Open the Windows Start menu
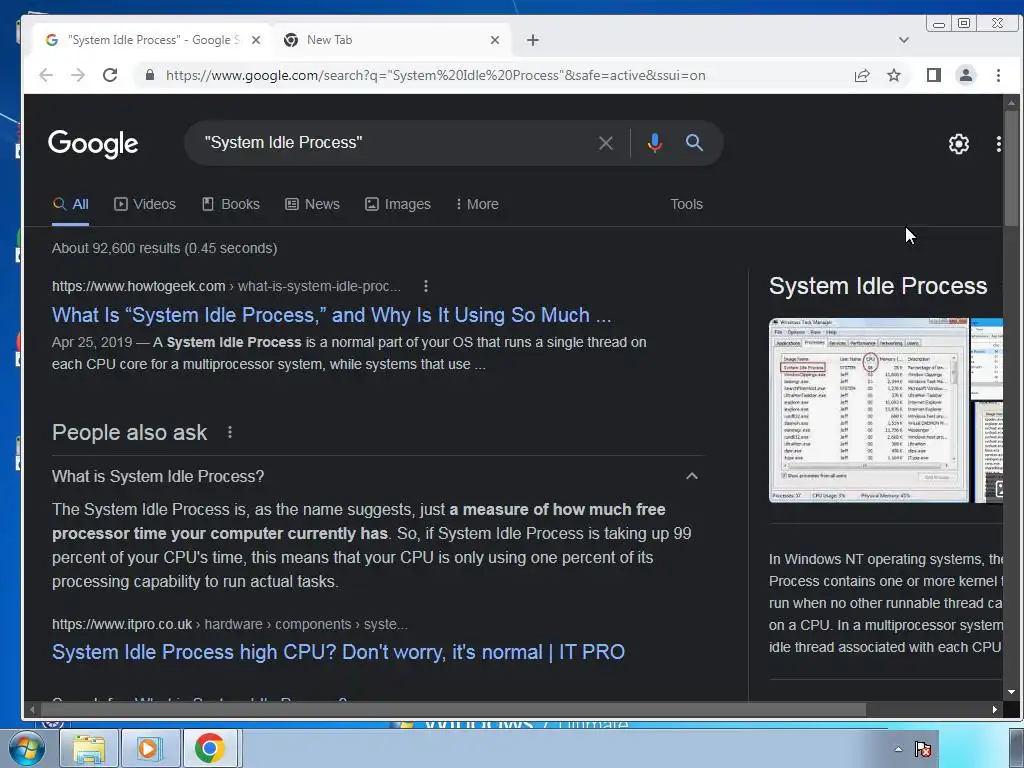Image resolution: width=1024 pixels, height=768 pixels. (x=27, y=748)
